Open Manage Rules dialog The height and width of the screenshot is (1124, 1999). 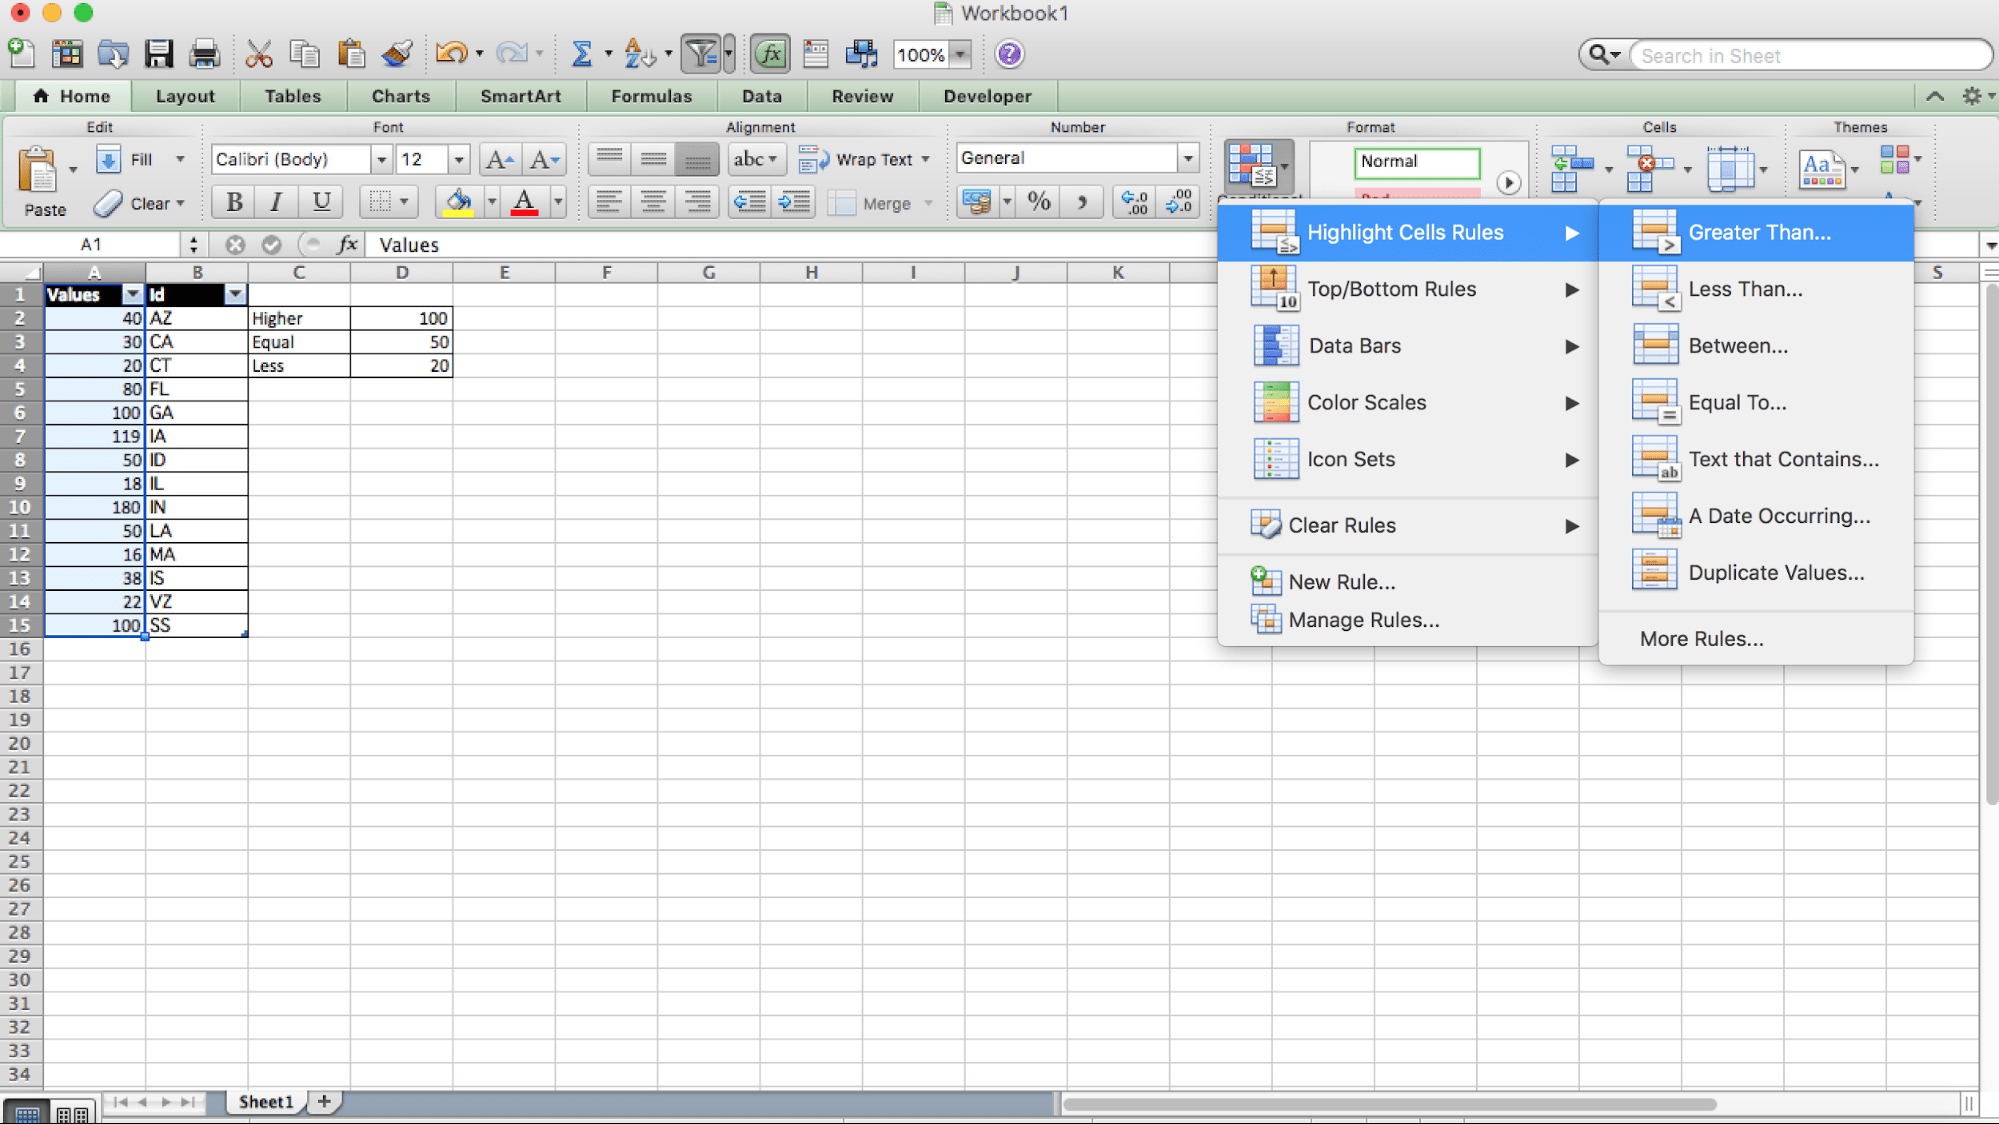click(1362, 620)
